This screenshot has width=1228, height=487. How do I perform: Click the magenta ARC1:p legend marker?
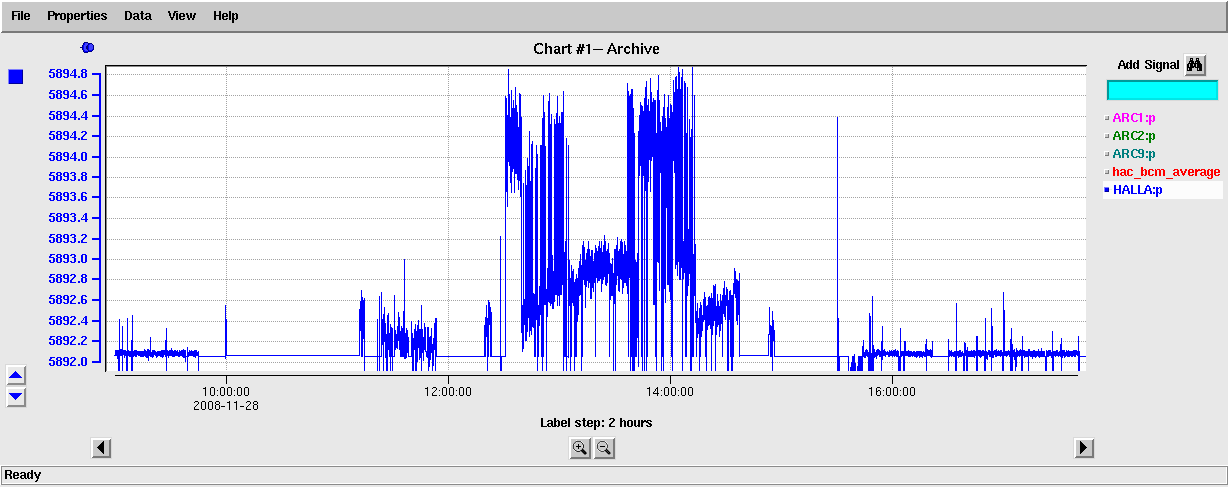coord(1107,118)
